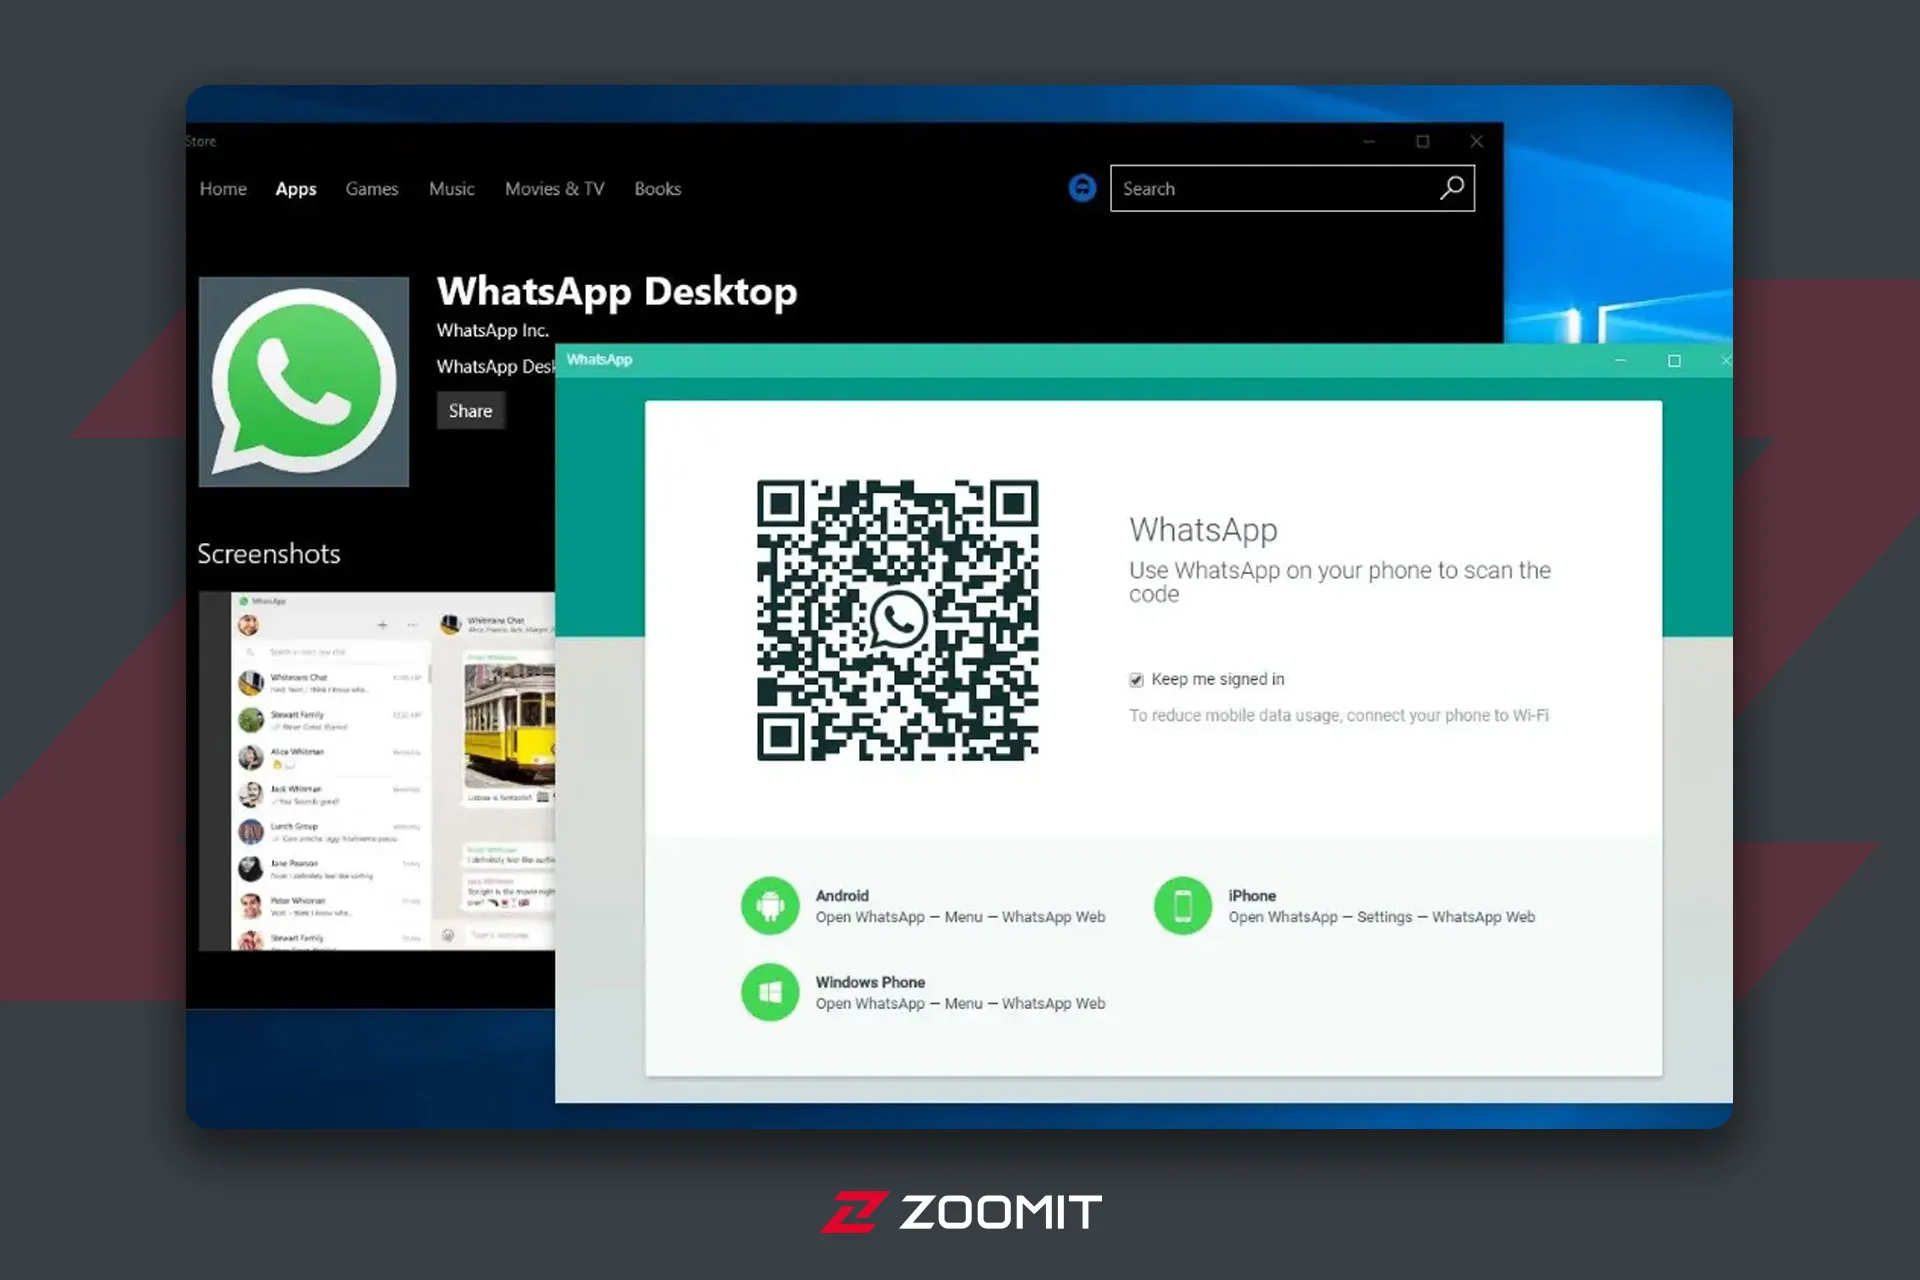
Task: Minimize the WhatsApp window
Action: (x=1620, y=360)
